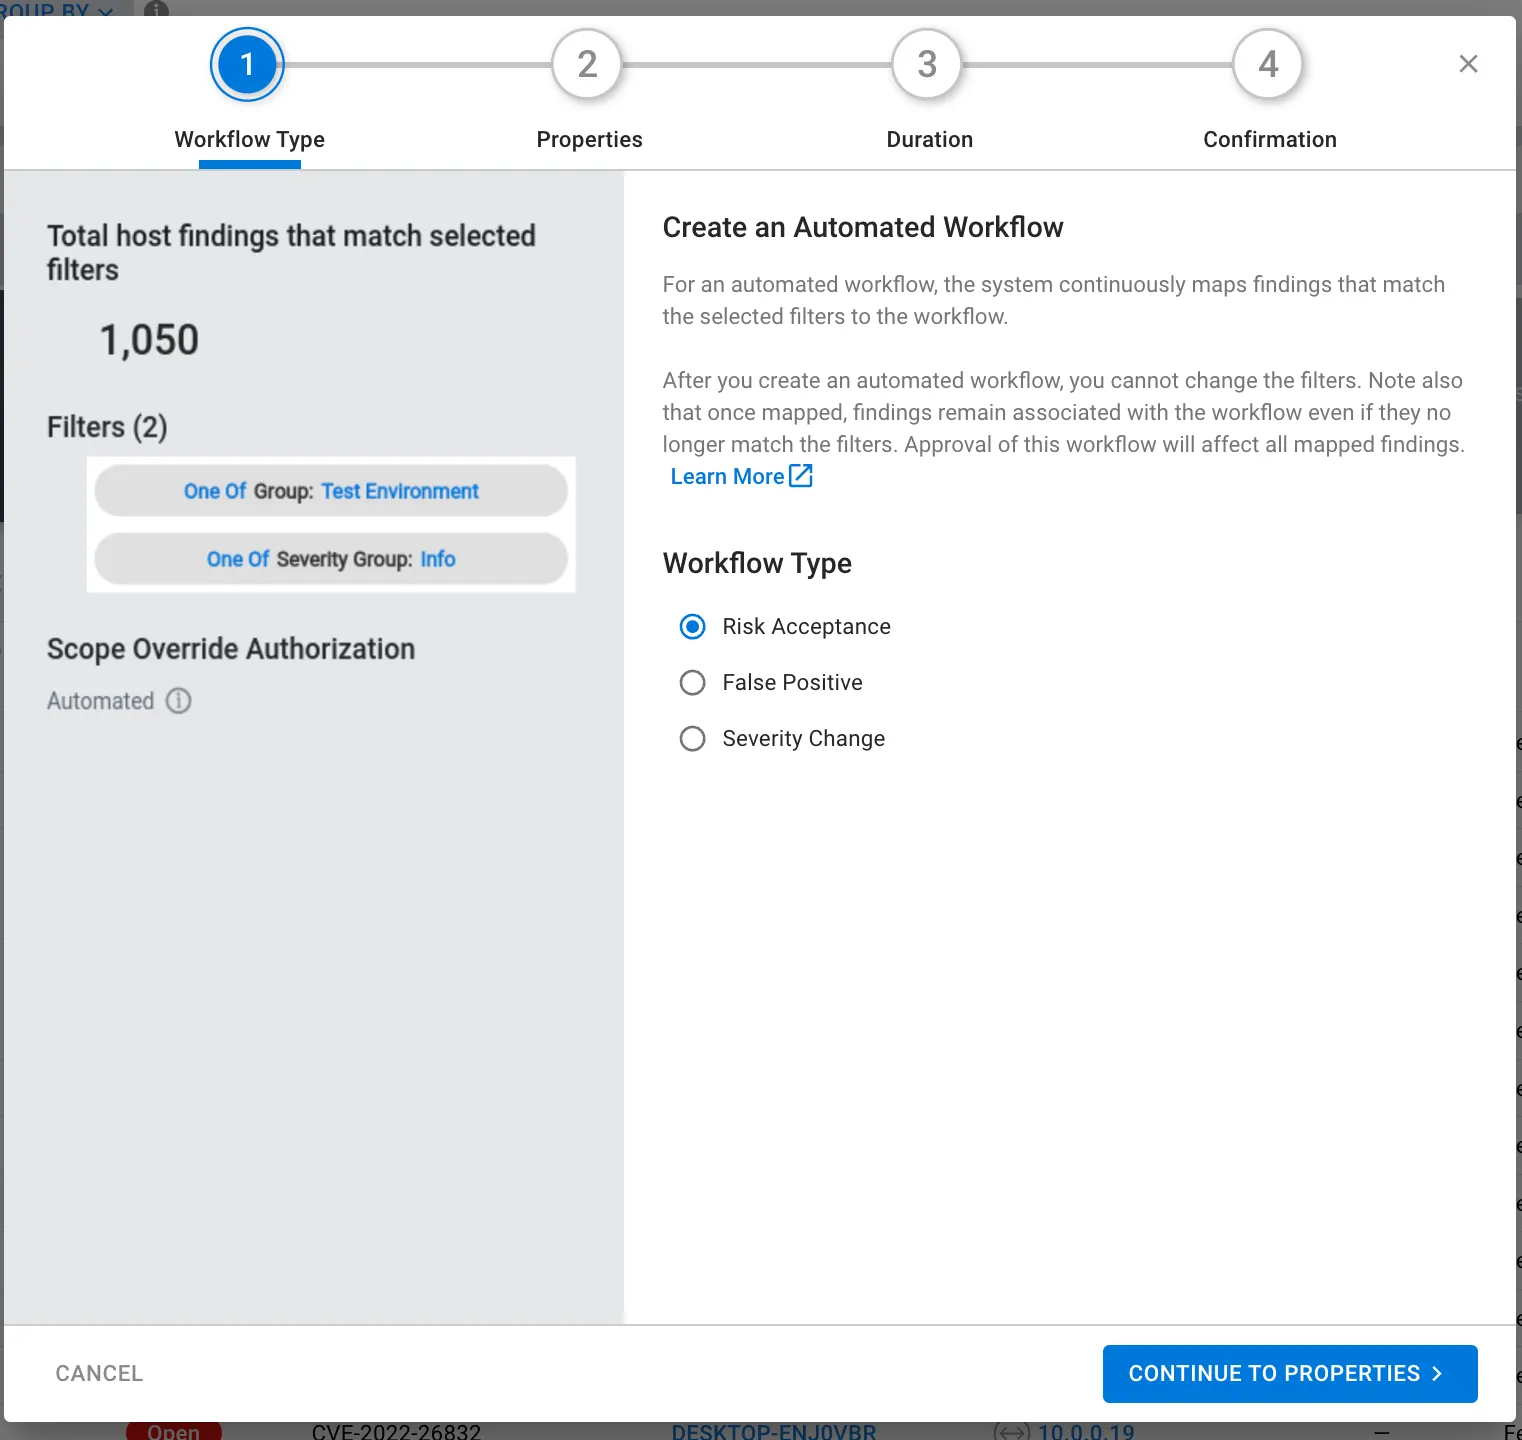Click the Group: Test Environment filter chip
This screenshot has height=1440, width=1522.
[331, 491]
